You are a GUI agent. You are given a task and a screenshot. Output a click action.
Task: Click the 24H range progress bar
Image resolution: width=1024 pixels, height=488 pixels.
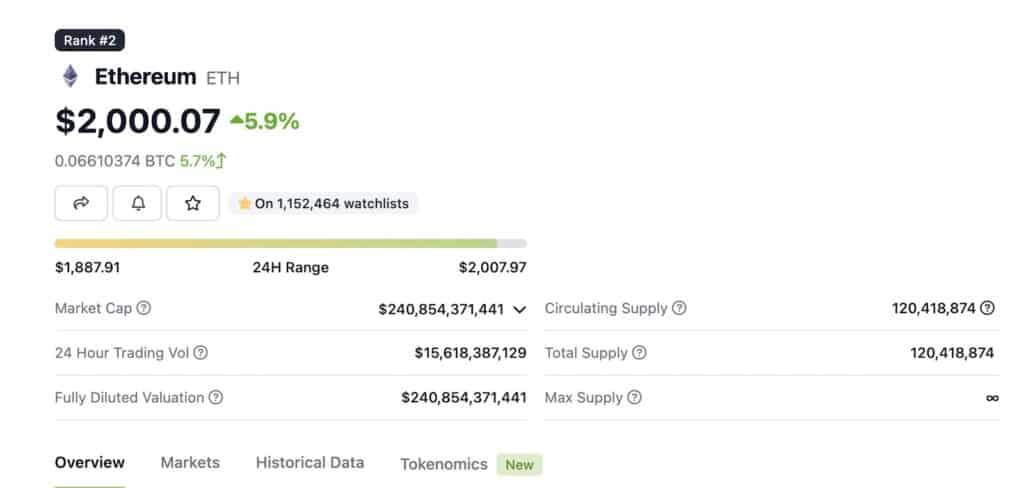point(291,244)
